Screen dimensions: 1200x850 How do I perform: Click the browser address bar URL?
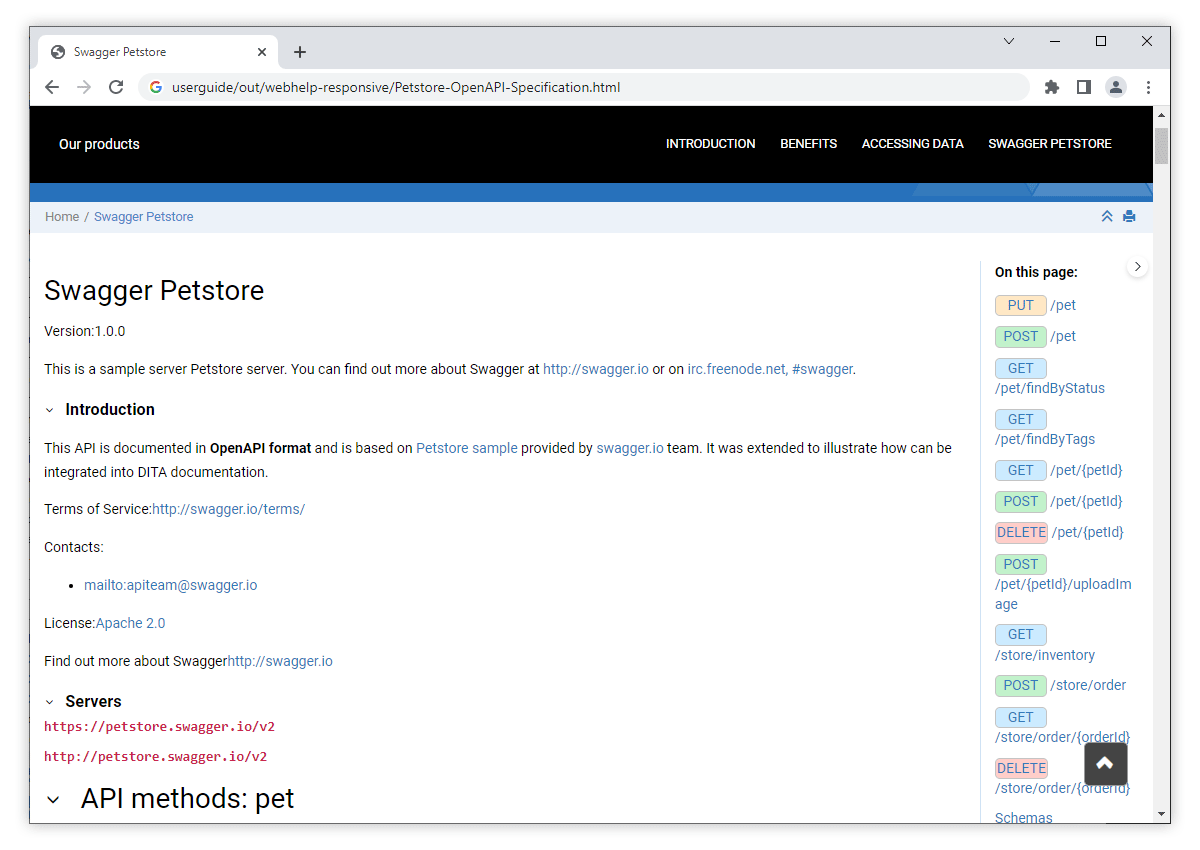396,87
